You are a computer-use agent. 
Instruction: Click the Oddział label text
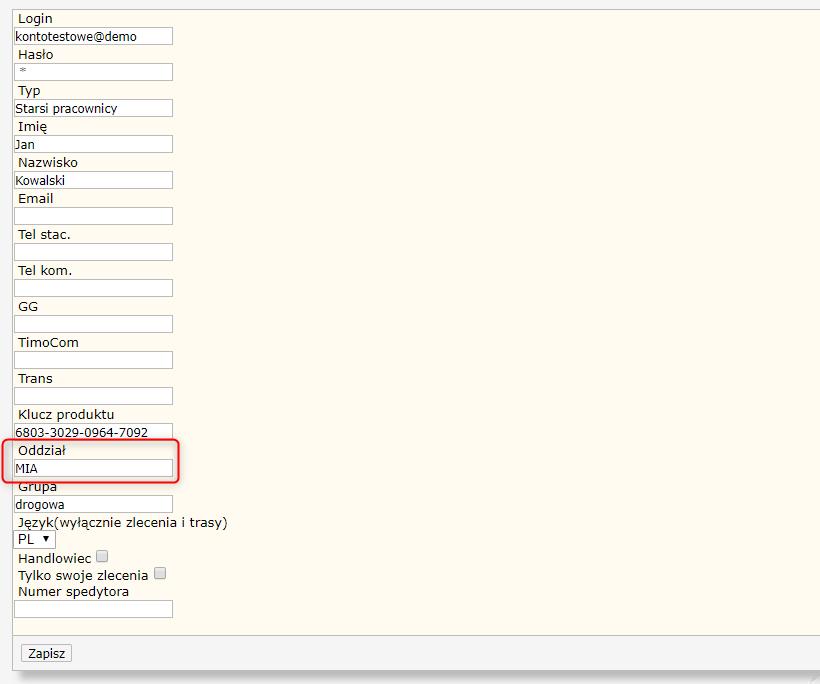pos(42,451)
